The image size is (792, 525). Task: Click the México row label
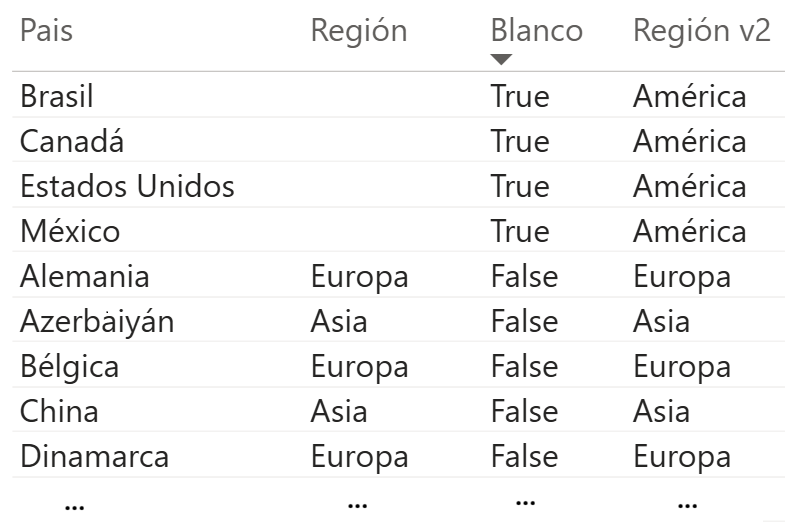(x=70, y=232)
